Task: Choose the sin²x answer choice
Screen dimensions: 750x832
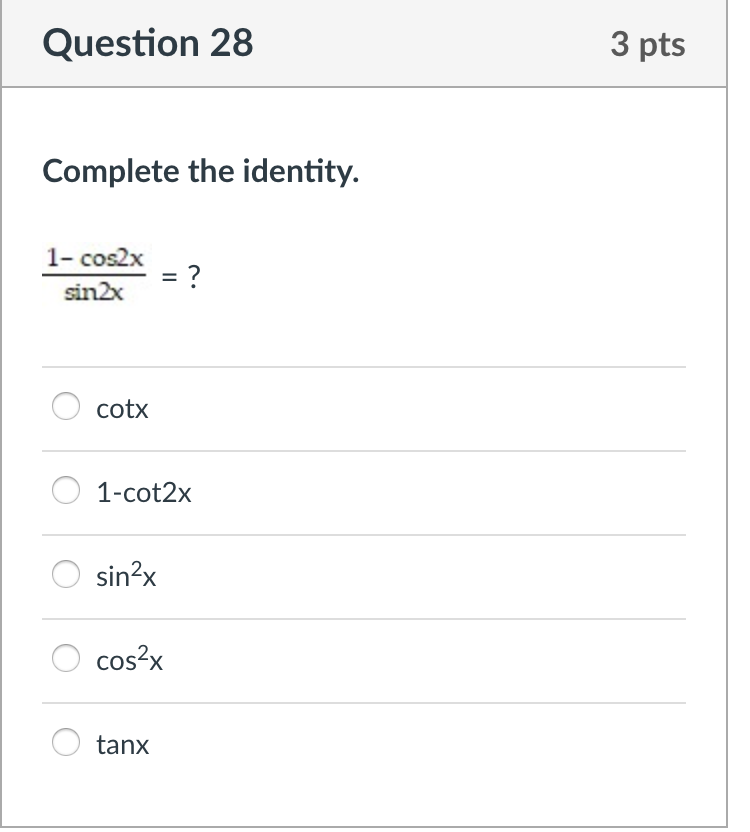Action: click(x=65, y=575)
